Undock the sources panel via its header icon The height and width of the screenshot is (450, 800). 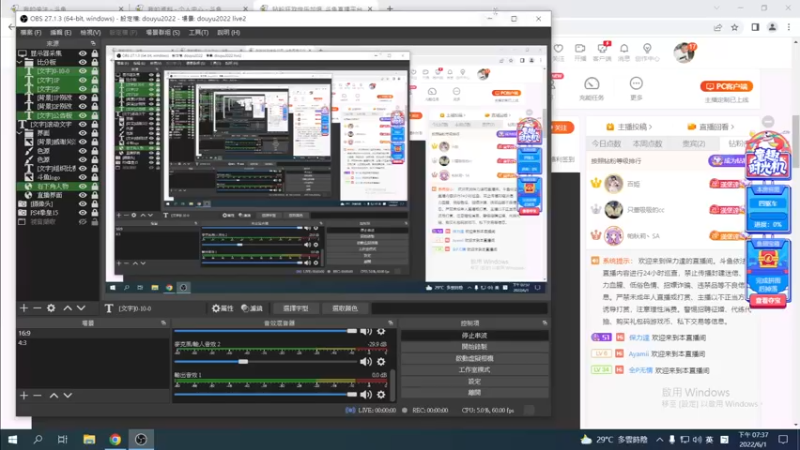point(93,43)
